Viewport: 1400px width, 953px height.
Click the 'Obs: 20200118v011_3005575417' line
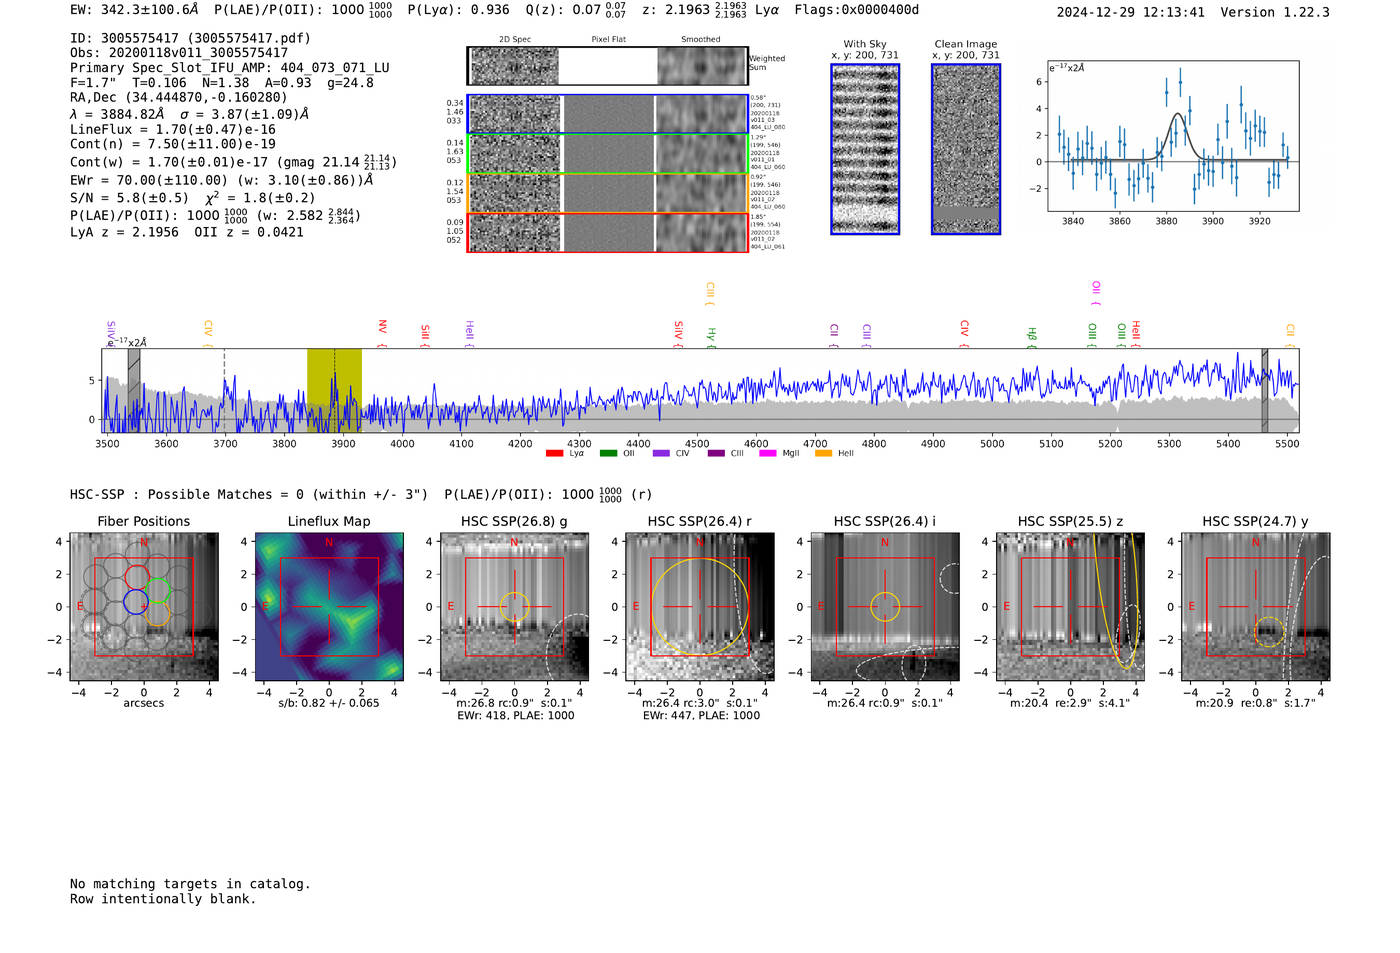pos(179,53)
